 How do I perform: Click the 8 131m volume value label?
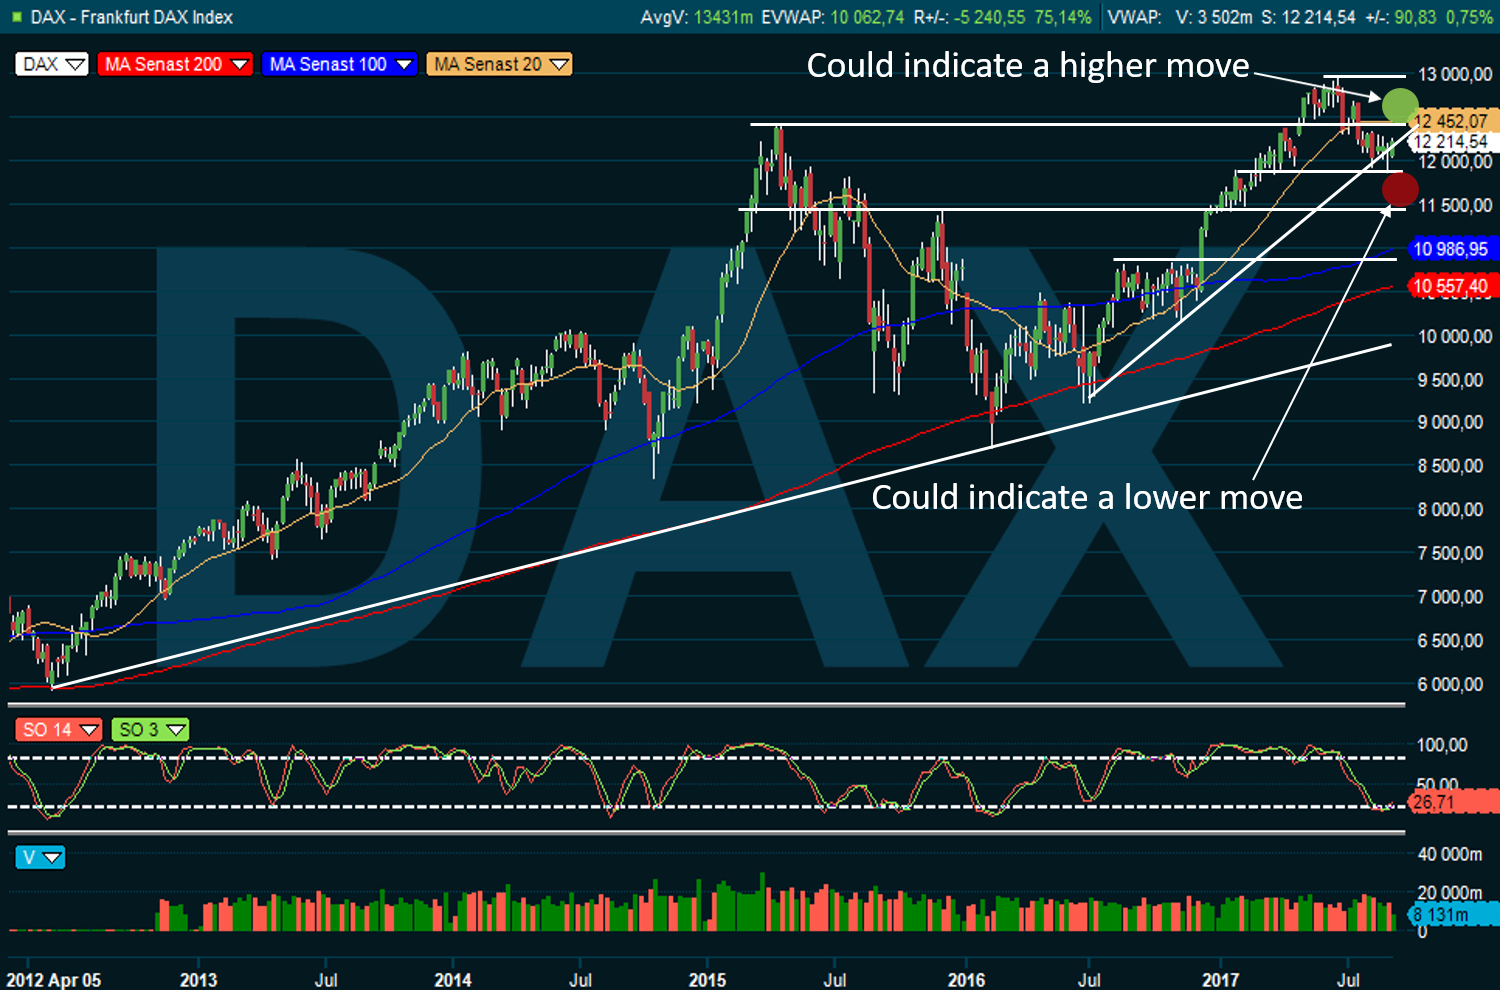click(x=1442, y=915)
